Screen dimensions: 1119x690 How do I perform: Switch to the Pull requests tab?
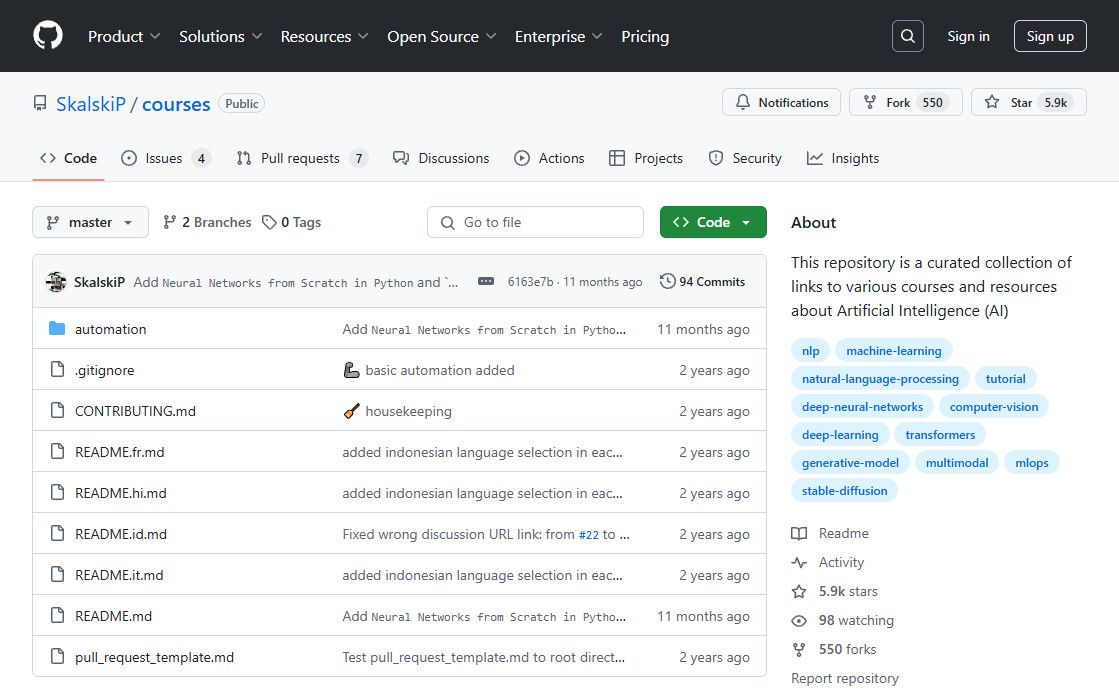pyautogui.click(x=301, y=158)
